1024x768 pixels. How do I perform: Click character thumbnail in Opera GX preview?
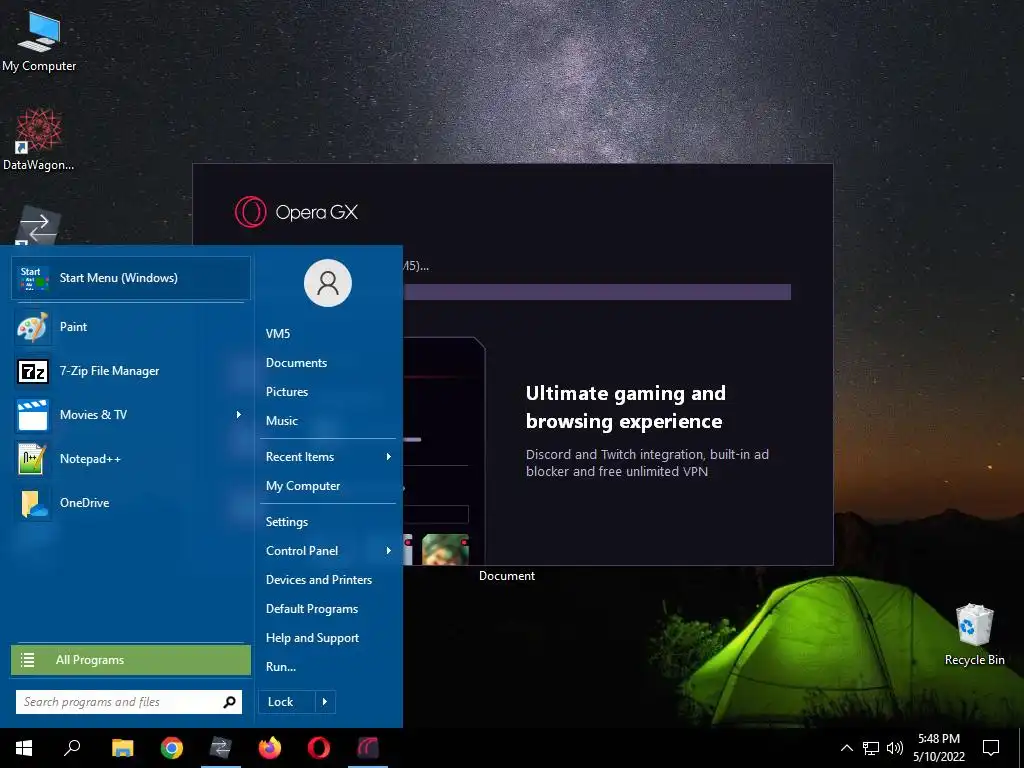[x=445, y=549]
